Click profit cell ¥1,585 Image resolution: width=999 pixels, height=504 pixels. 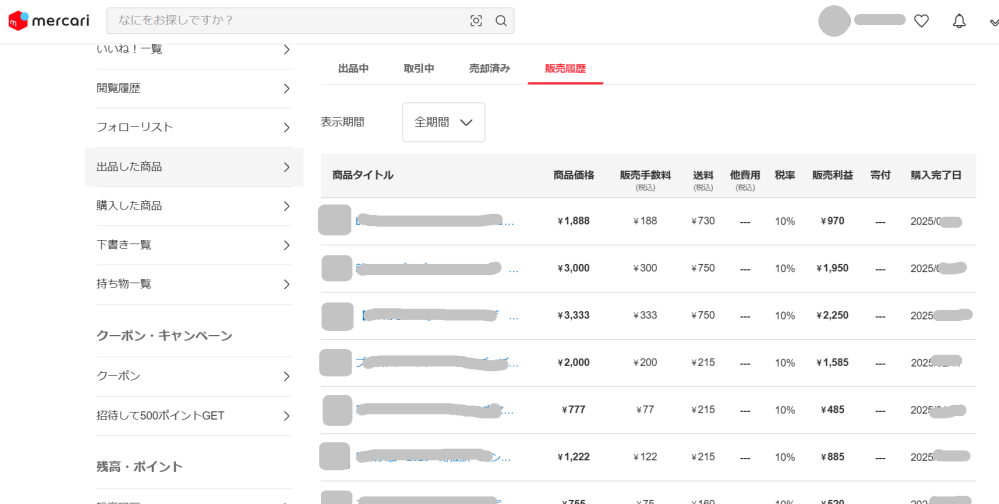click(x=832, y=363)
